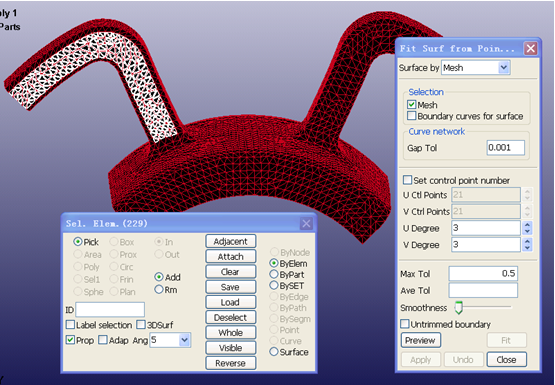
Task: Click the Ave Tol input field
Action: click(483, 291)
